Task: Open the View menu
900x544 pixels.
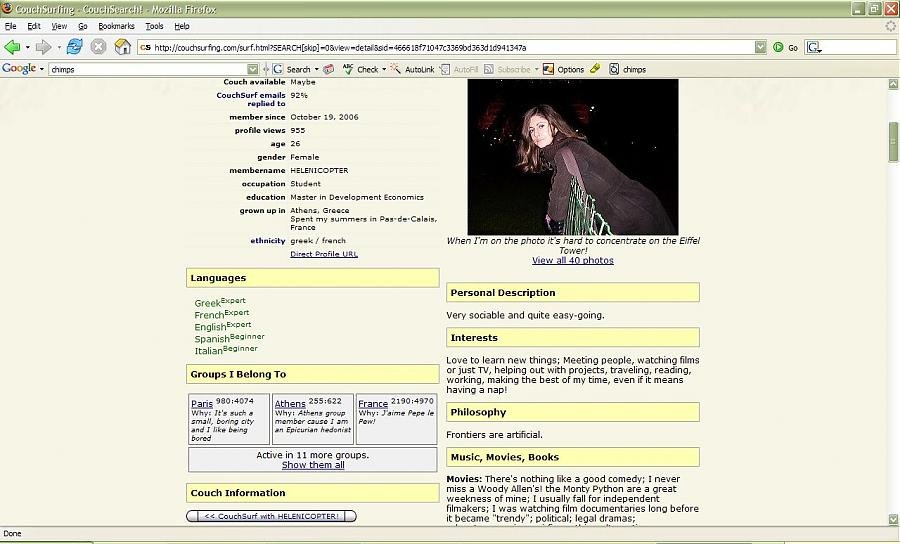Action: click(59, 26)
